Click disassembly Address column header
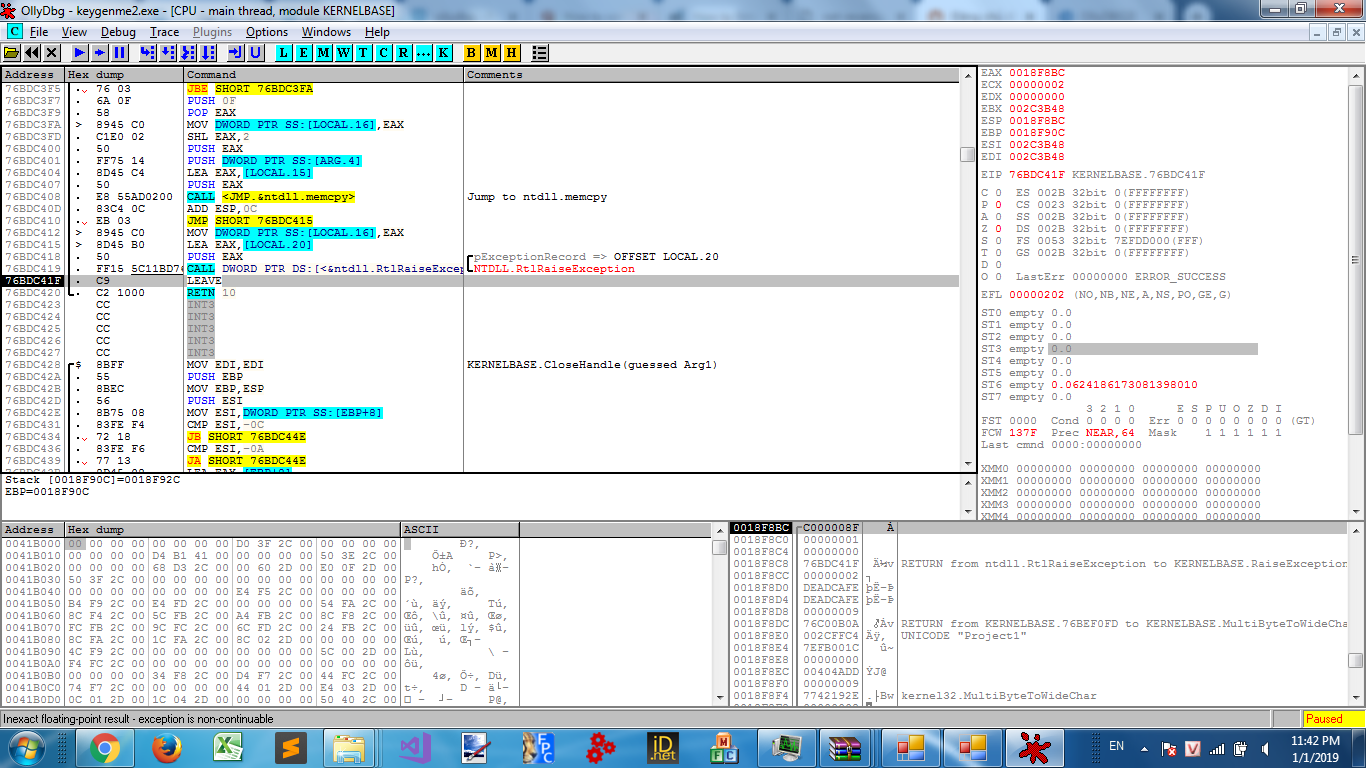Image resolution: width=1366 pixels, height=768 pixels. (x=33, y=74)
